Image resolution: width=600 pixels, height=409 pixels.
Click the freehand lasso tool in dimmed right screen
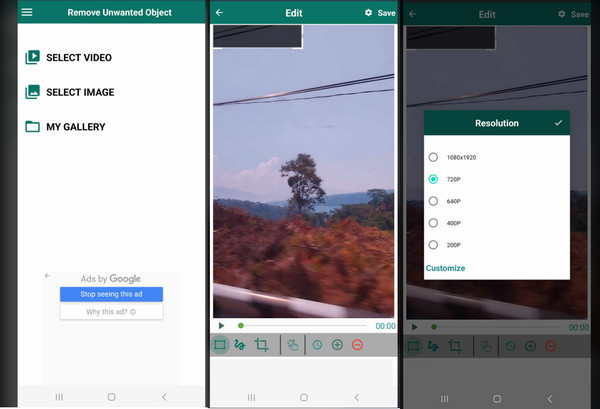(433, 346)
